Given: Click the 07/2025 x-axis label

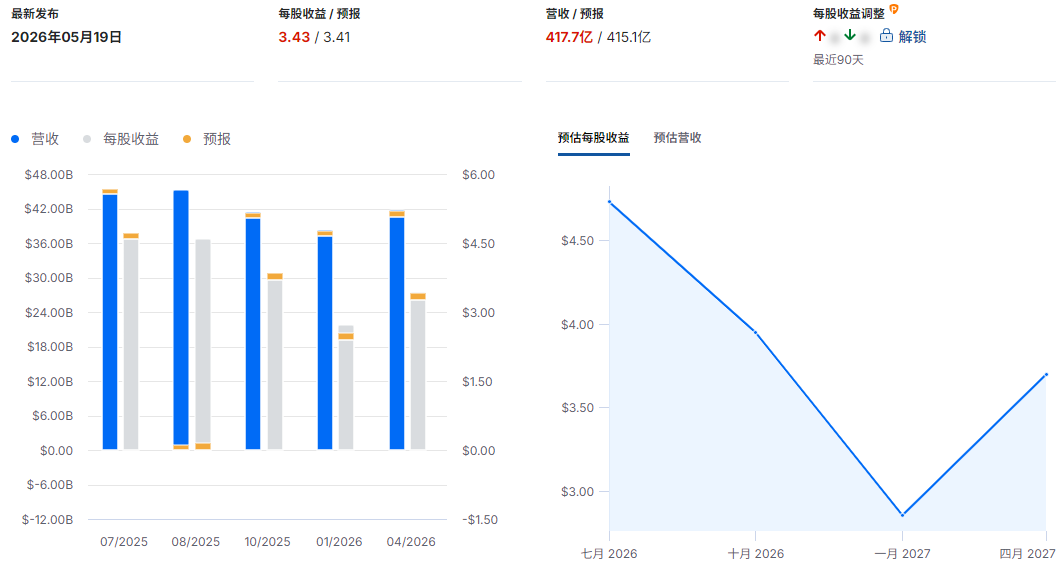Looking at the screenshot, I should [124, 542].
